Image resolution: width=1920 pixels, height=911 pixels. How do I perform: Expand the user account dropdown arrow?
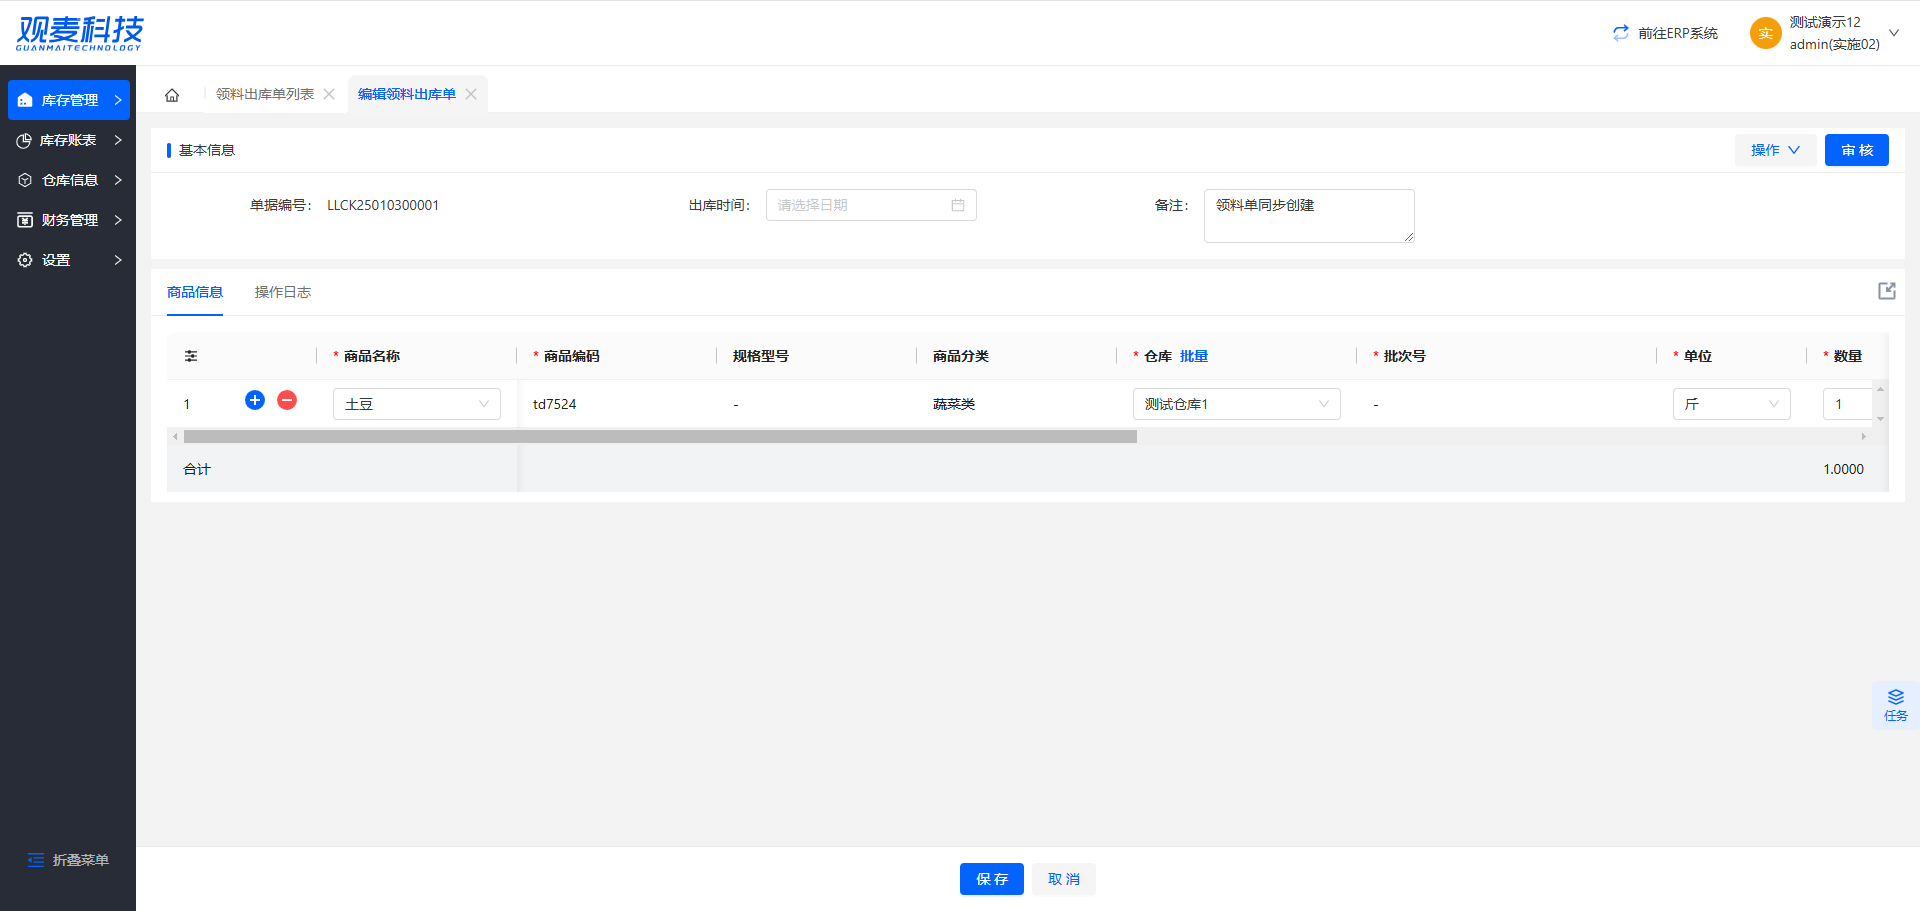(x=1894, y=33)
